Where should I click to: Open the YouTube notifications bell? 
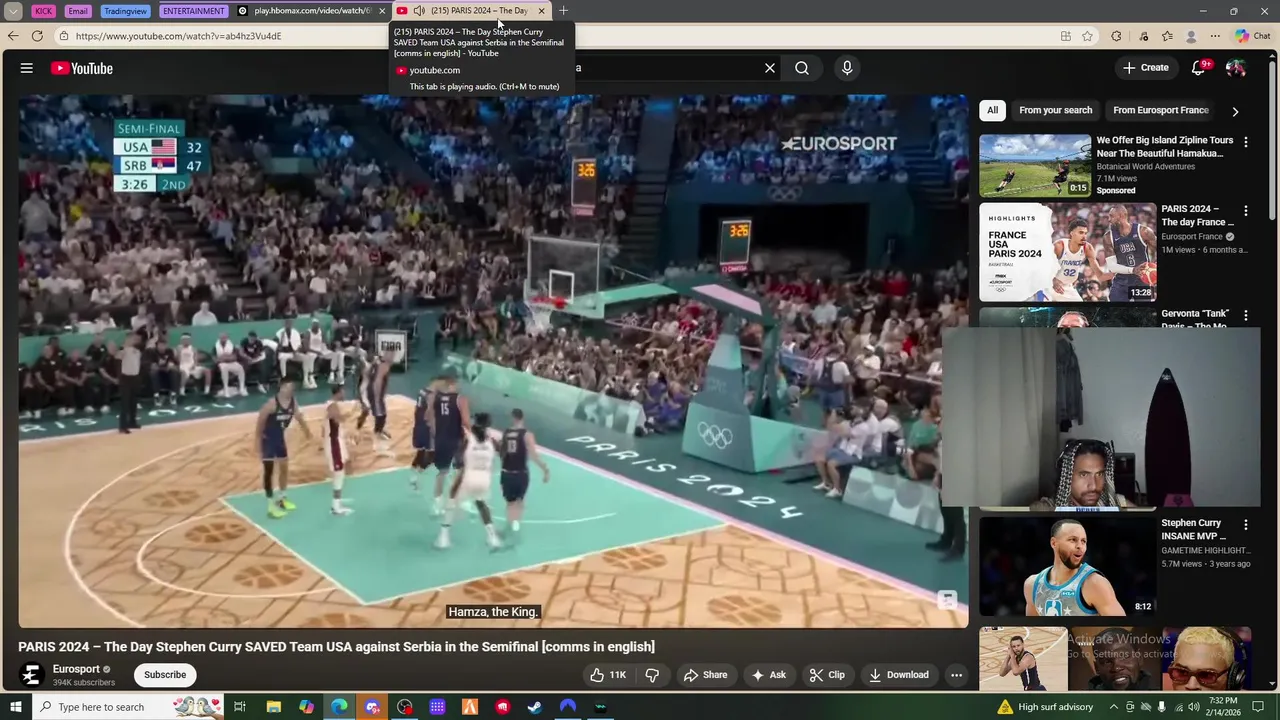pyautogui.click(x=1198, y=68)
